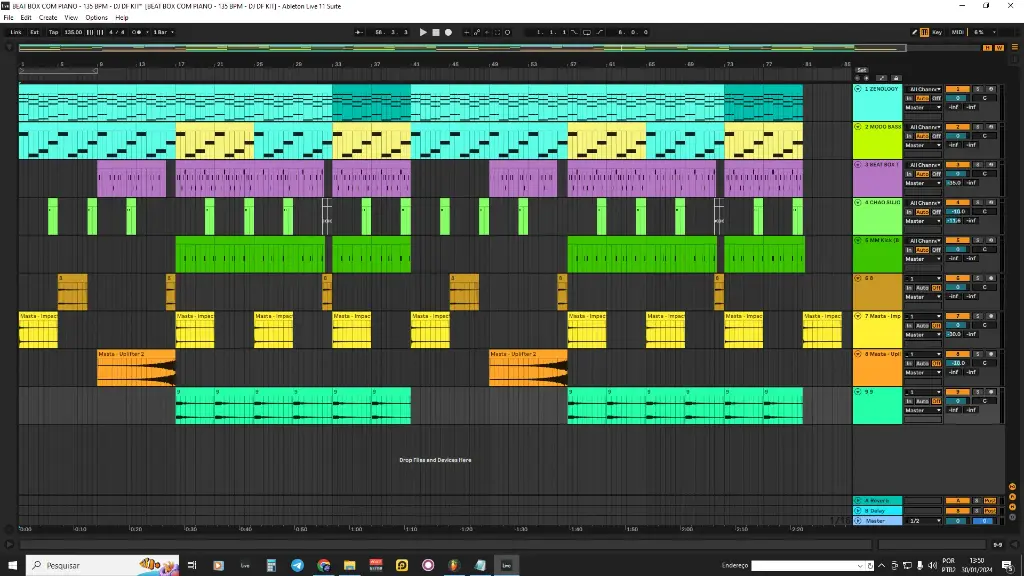Click the arrangement overview bar at top

(462, 48)
